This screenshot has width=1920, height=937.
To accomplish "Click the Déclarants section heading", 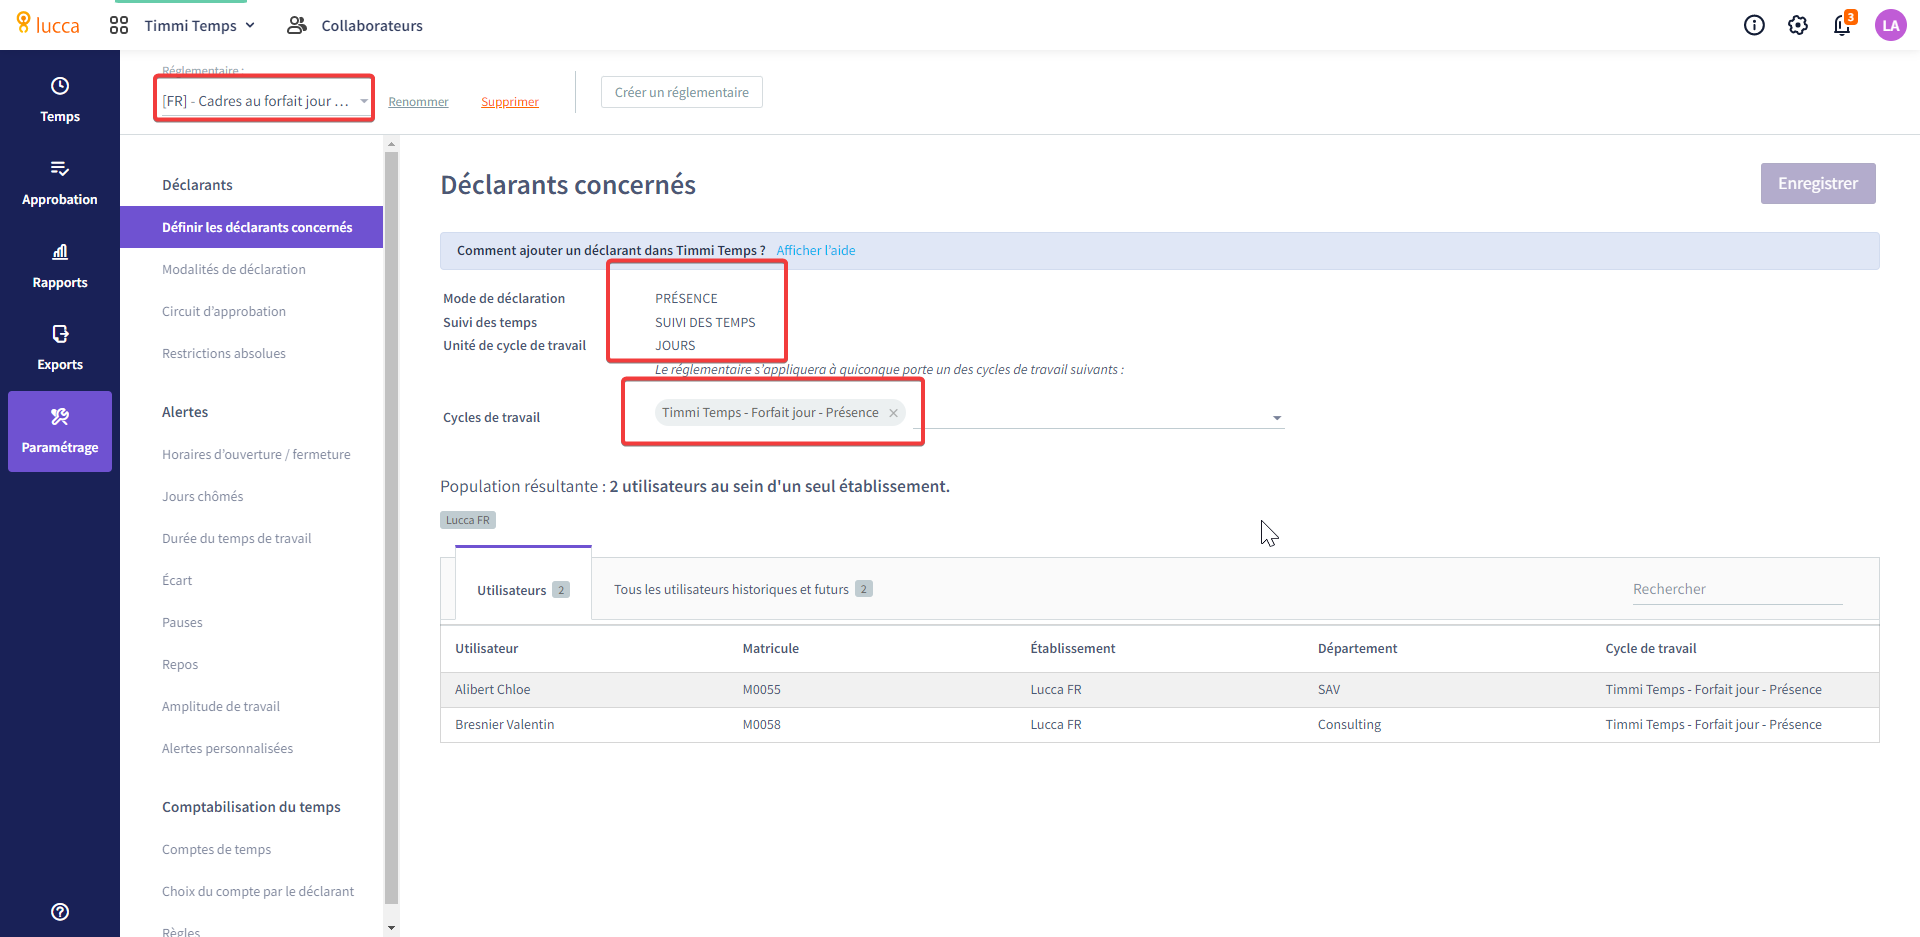I will (x=197, y=185).
